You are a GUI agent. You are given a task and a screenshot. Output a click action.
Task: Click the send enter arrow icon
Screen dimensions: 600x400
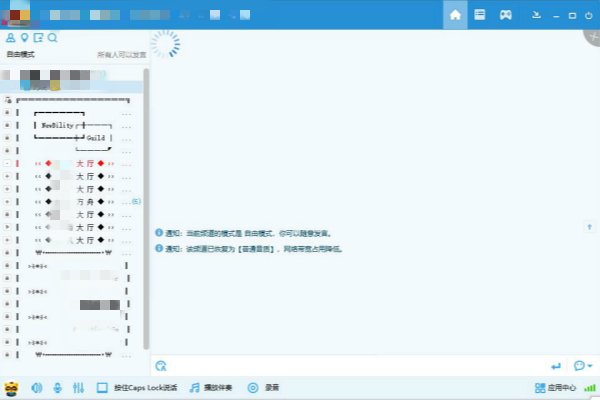coord(556,366)
